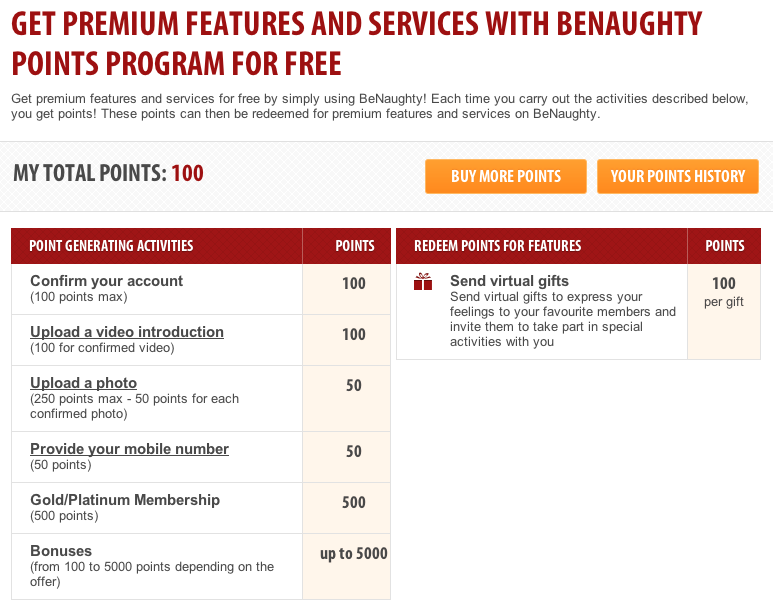773x610 pixels.
Task: Click the Confirm your account row
Action: coord(201,289)
